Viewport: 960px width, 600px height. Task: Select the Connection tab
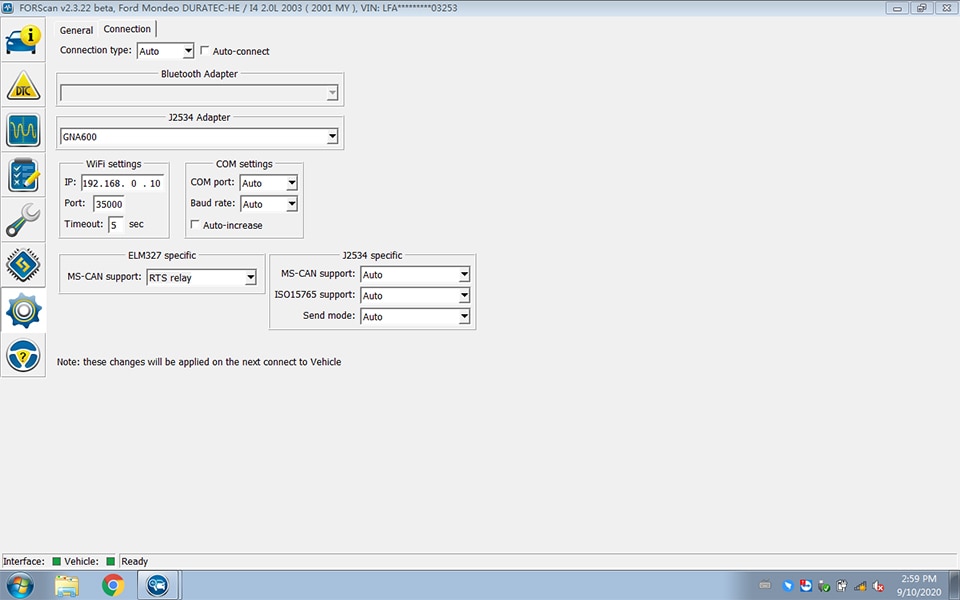127,29
